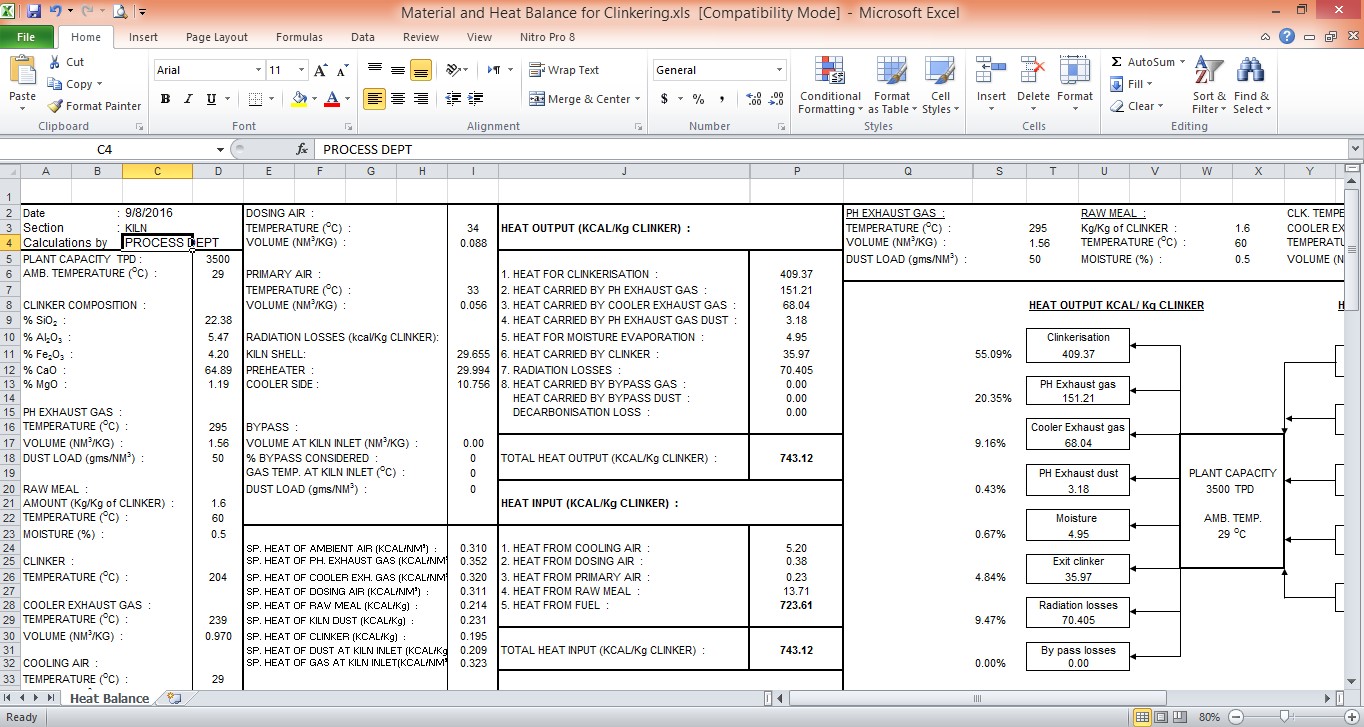The width and height of the screenshot is (1364, 727).
Task: Click the Decrease Font Size icon
Action: (342, 70)
